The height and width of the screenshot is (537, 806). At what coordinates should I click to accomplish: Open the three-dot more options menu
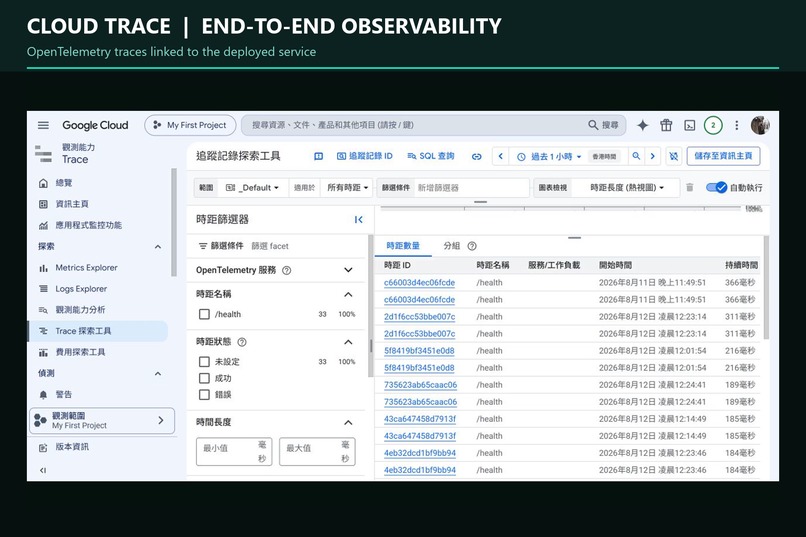tap(737, 125)
